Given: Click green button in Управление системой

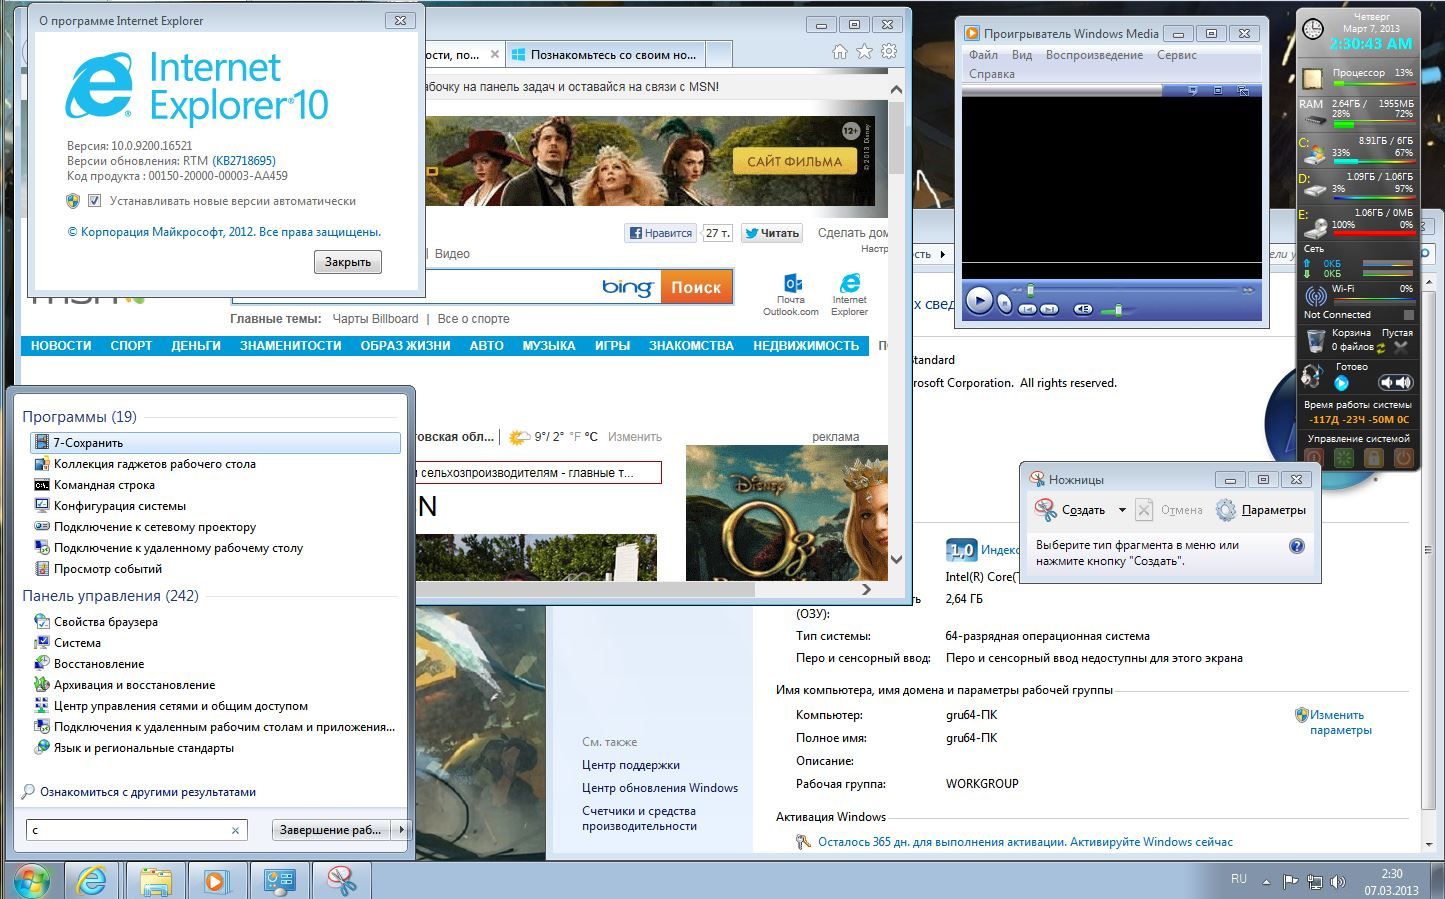Looking at the screenshot, I should click(1343, 458).
